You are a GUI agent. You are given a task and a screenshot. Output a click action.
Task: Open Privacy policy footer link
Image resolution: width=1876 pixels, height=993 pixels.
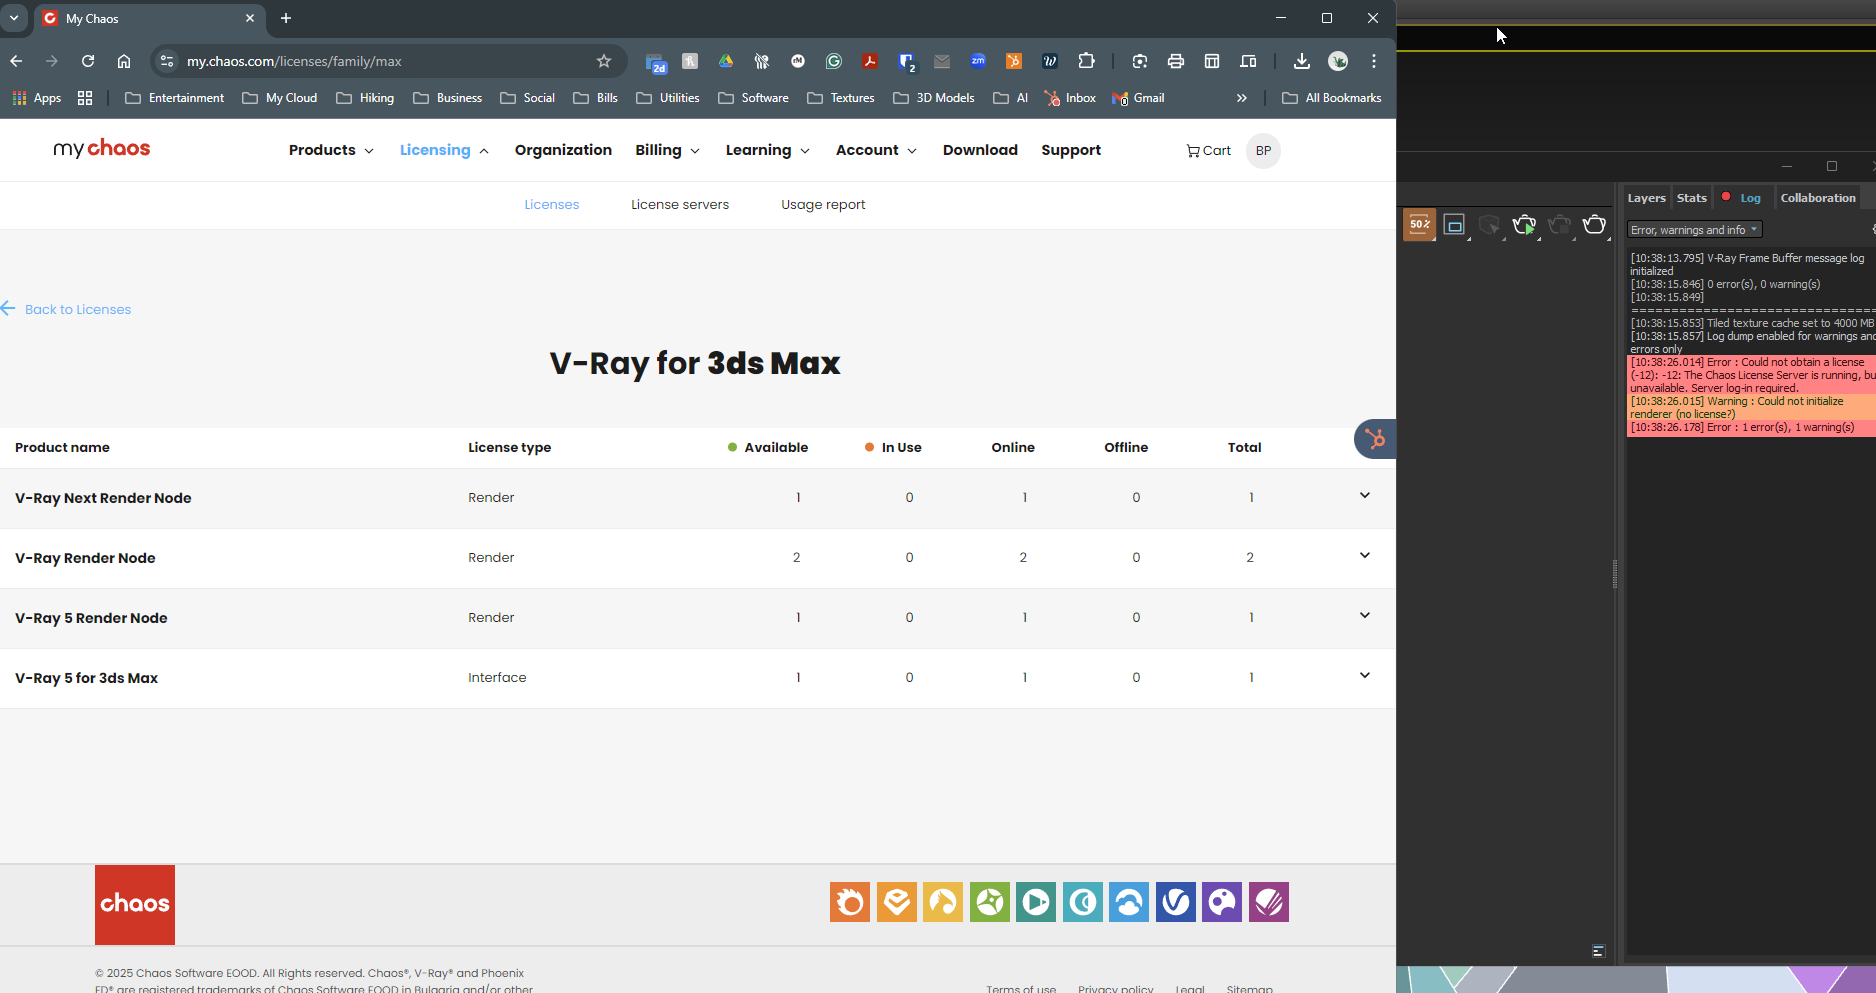[1115, 988]
